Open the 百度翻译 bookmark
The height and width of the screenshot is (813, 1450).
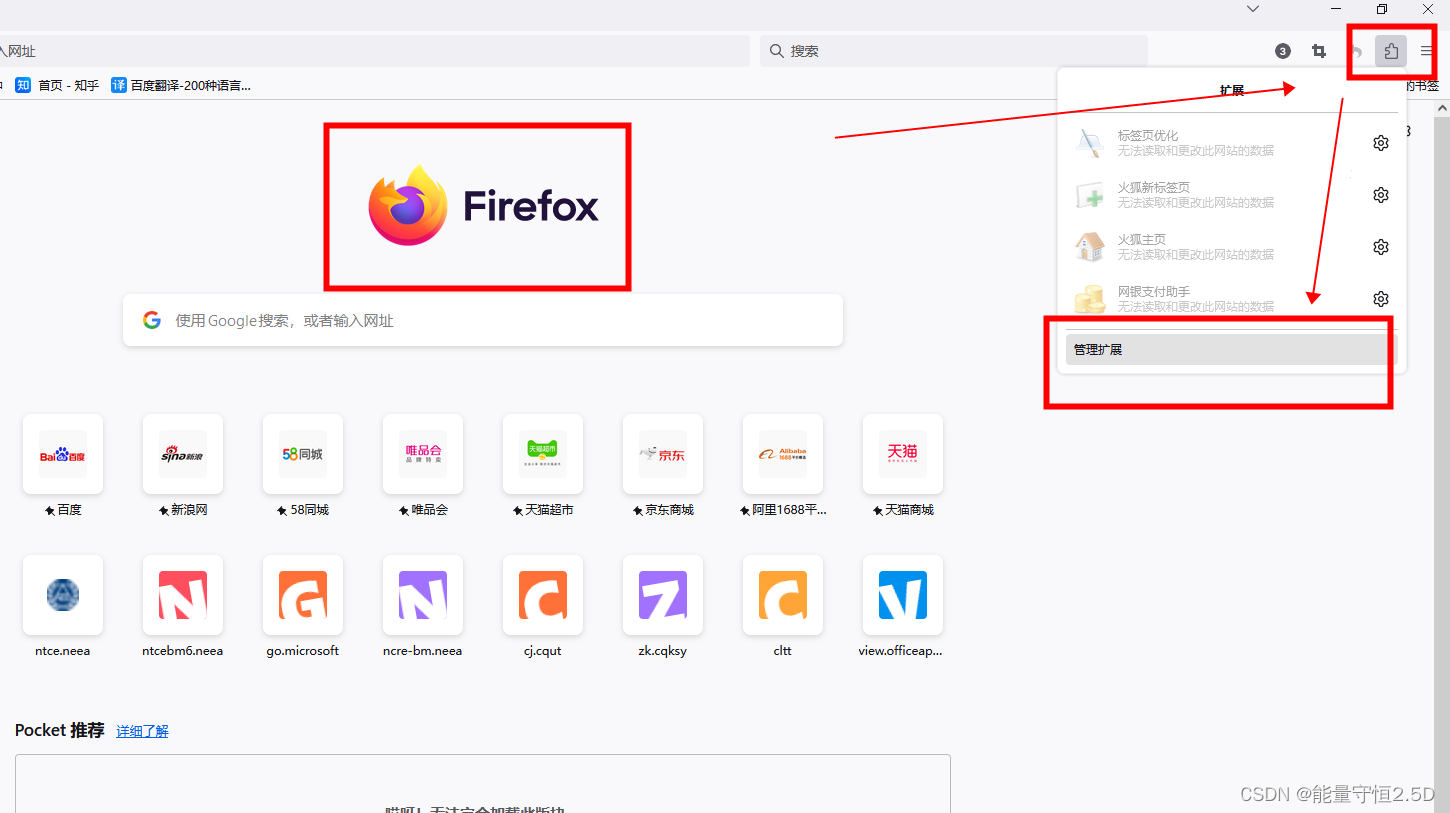181,85
